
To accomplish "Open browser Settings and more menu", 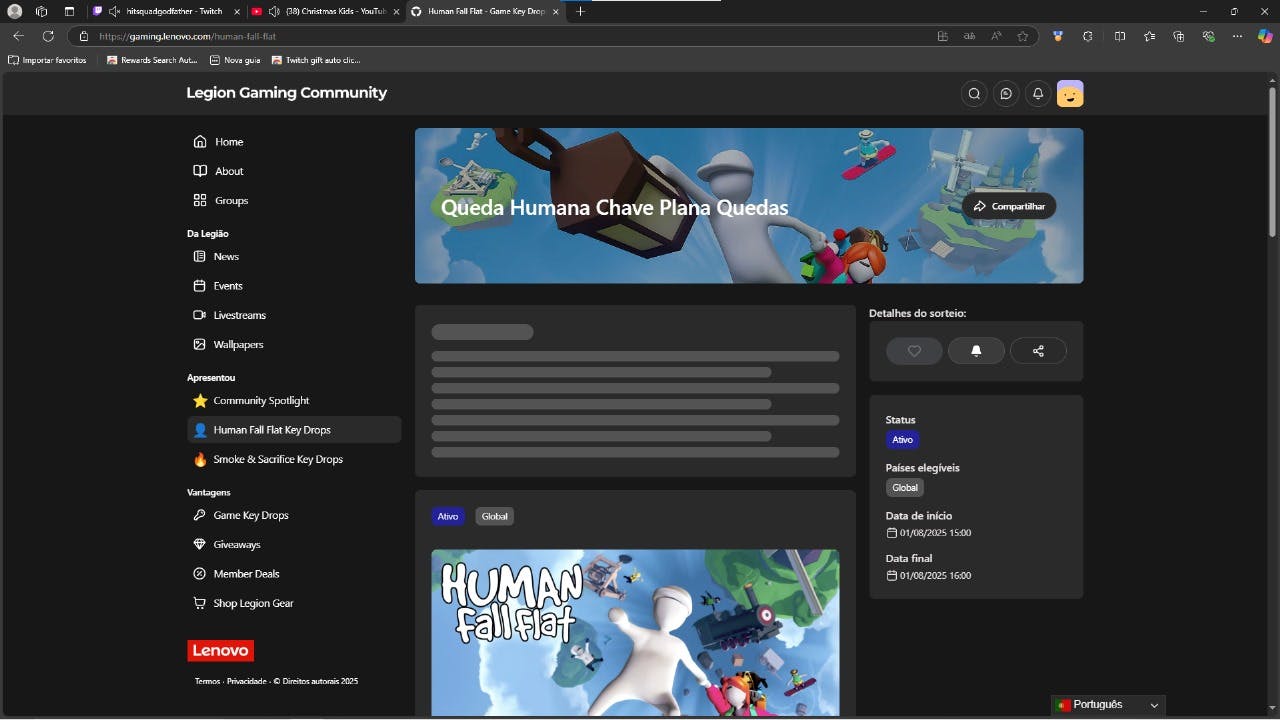I will (1237, 36).
